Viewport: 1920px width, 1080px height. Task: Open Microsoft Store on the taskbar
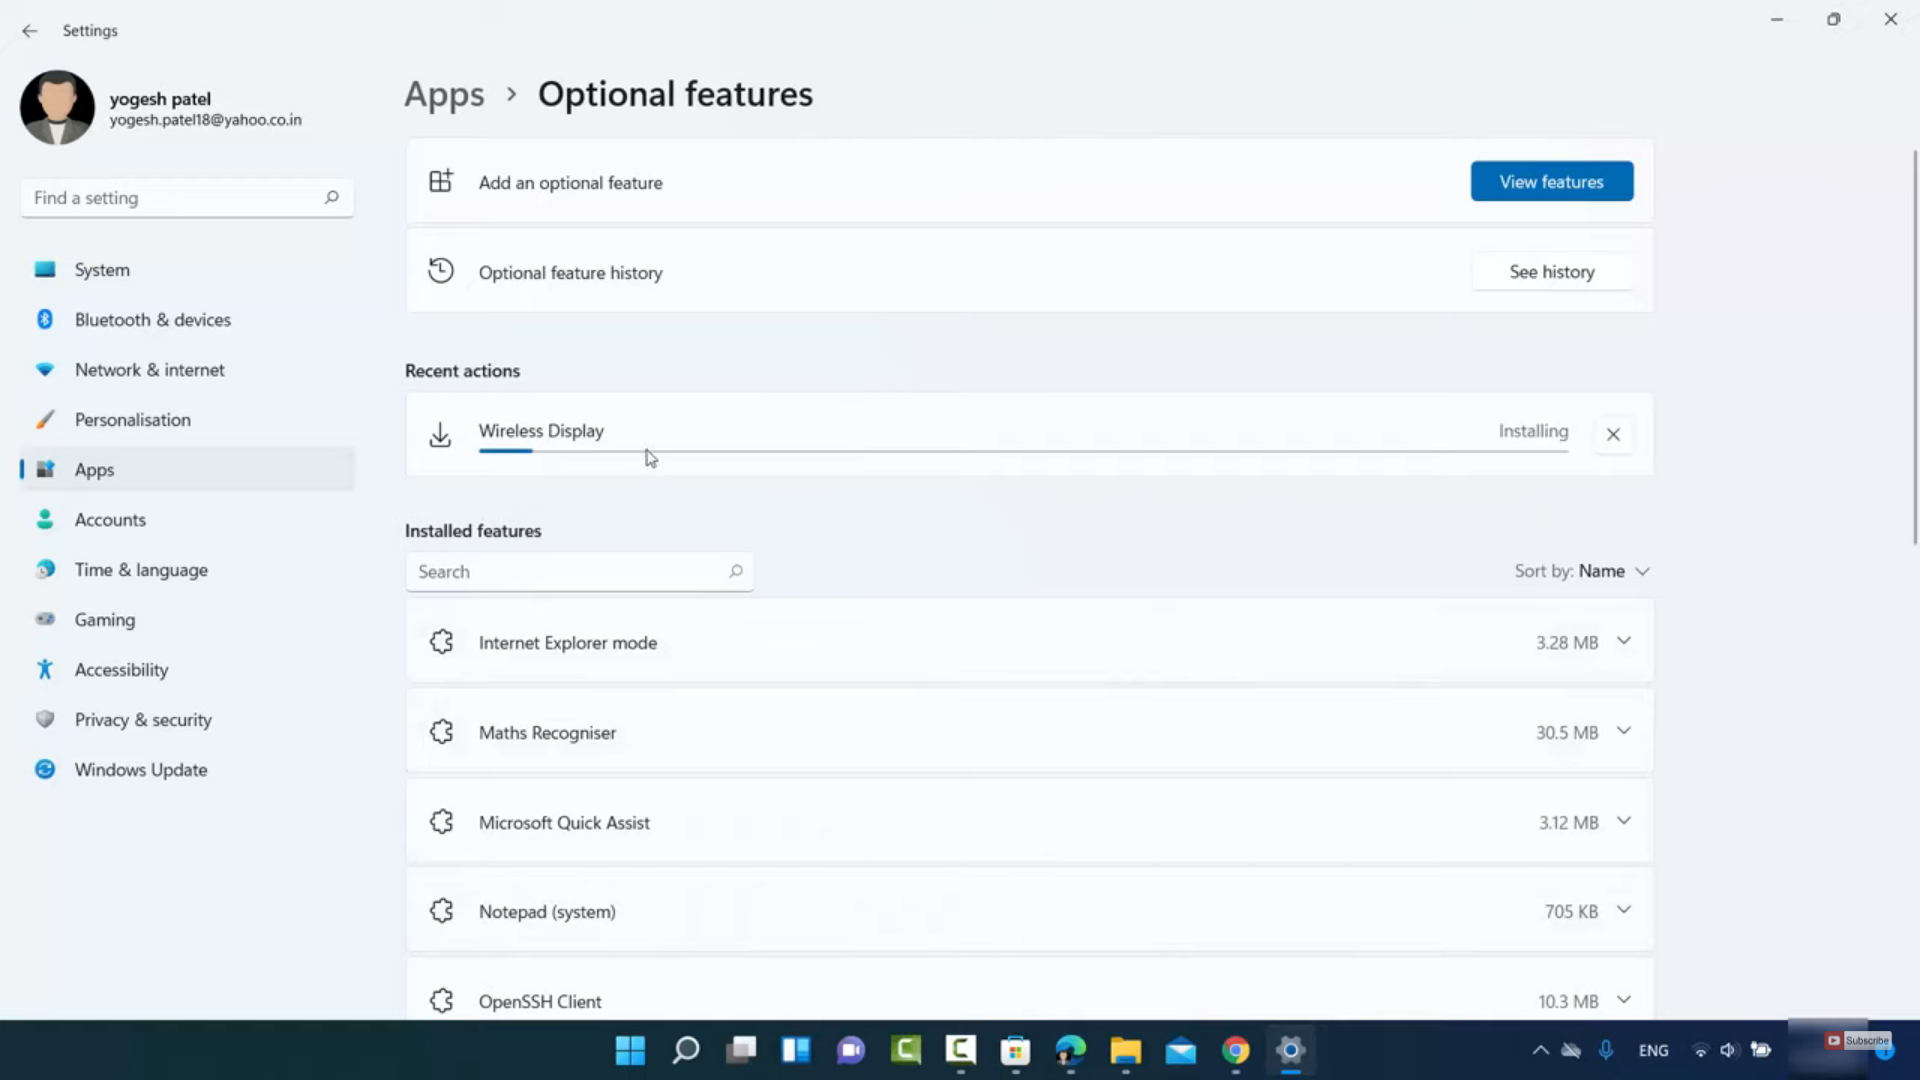1015,1050
